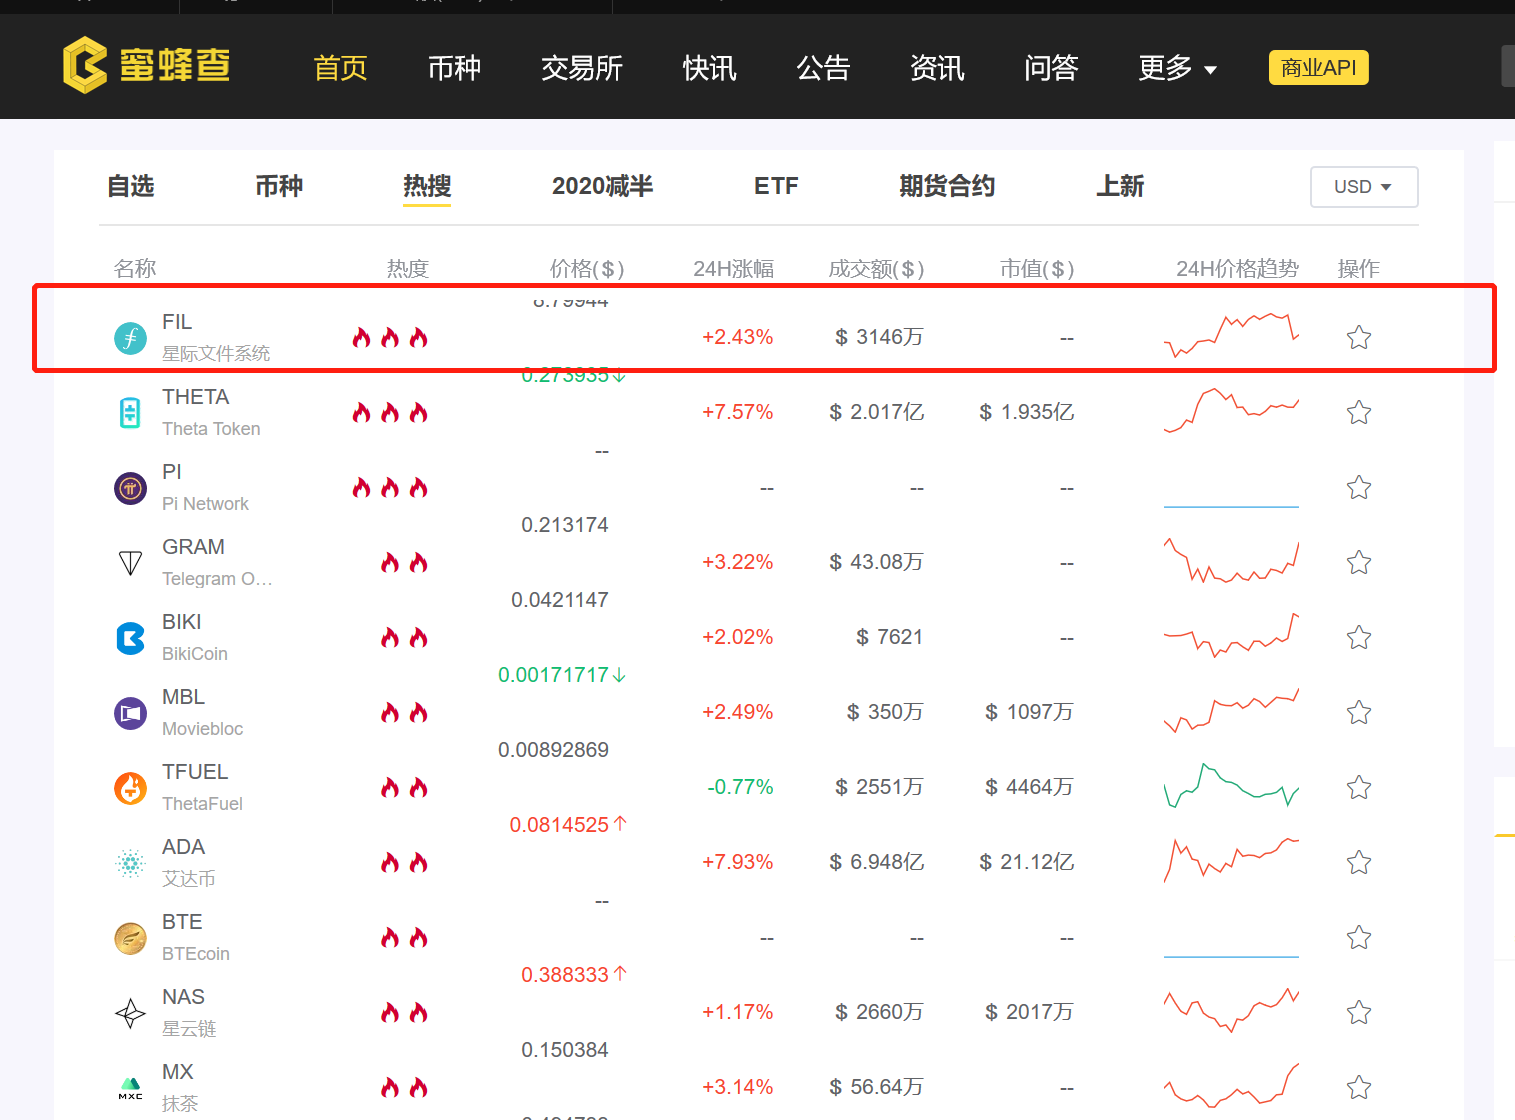Image resolution: width=1515 pixels, height=1120 pixels.
Task: Open the USD currency dropdown
Action: (x=1364, y=187)
